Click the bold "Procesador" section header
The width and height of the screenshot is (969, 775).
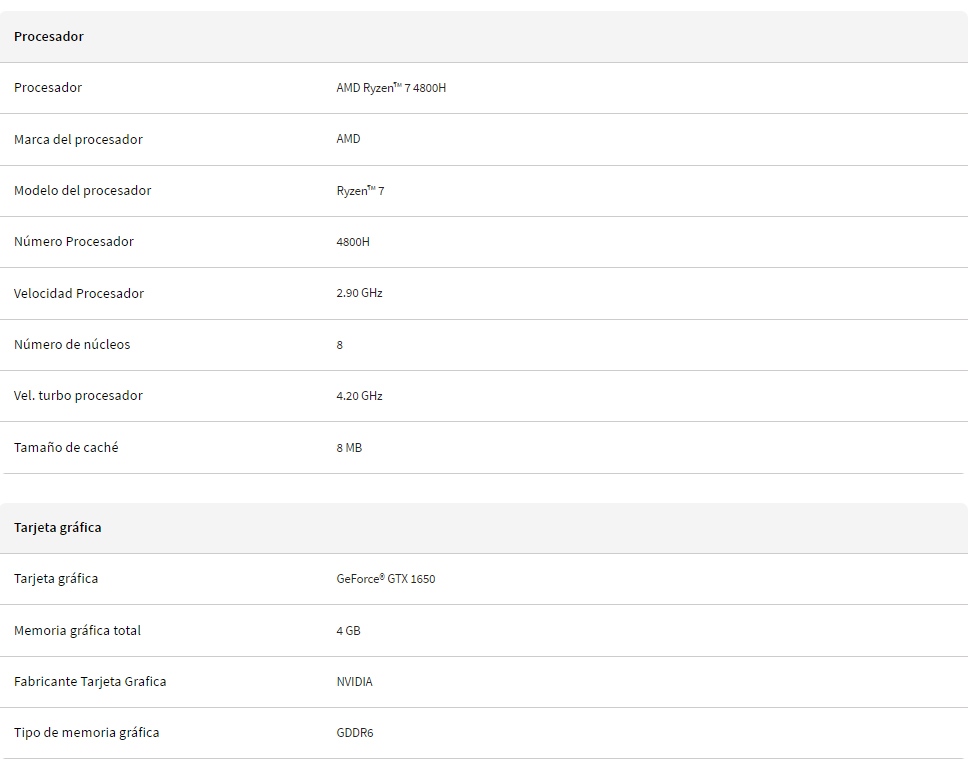tap(49, 36)
